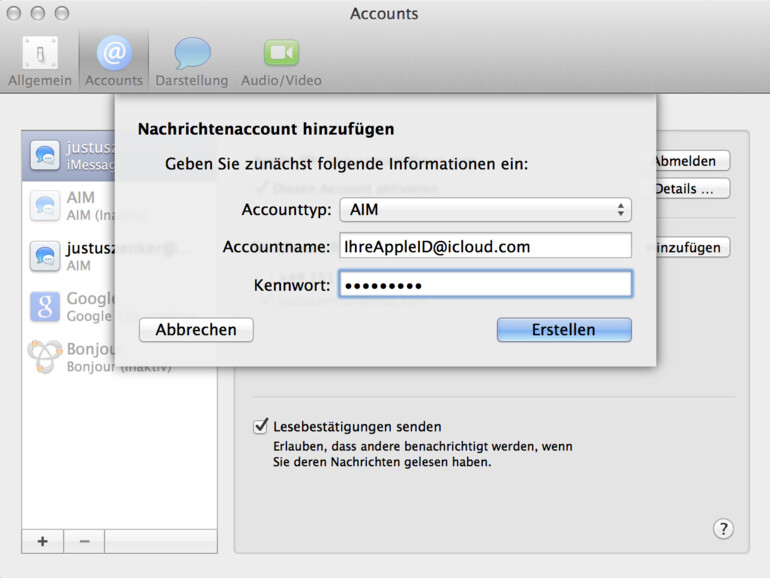This screenshot has height=578, width=770.
Task: Click the Accountname input field
Action: tap(485, 246)
